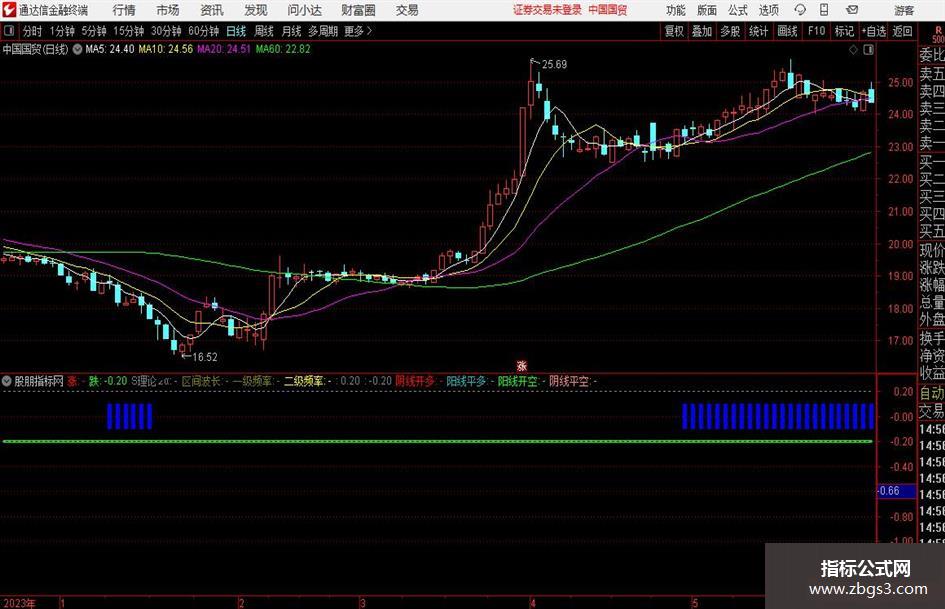This screenshot has width=945, height=609.
Task: Click the 画线 drawing tools button
Action: (787, 31)
